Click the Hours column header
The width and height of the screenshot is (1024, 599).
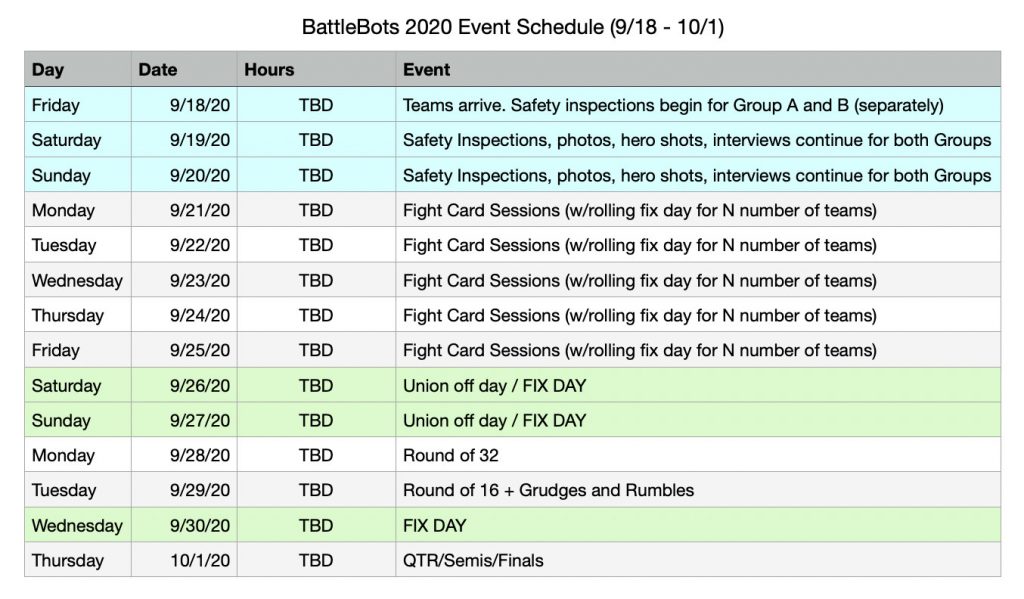point(269,70)
